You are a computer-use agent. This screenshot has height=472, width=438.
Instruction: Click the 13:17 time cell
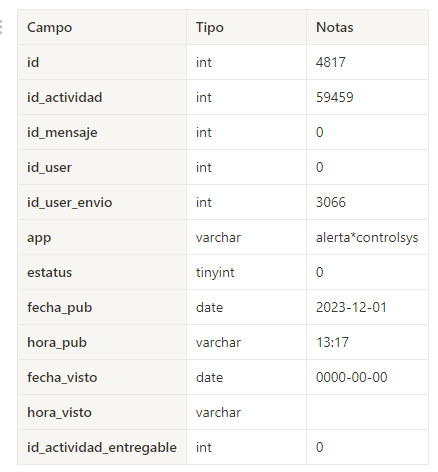pyautogui.click(x=367, y=342)
